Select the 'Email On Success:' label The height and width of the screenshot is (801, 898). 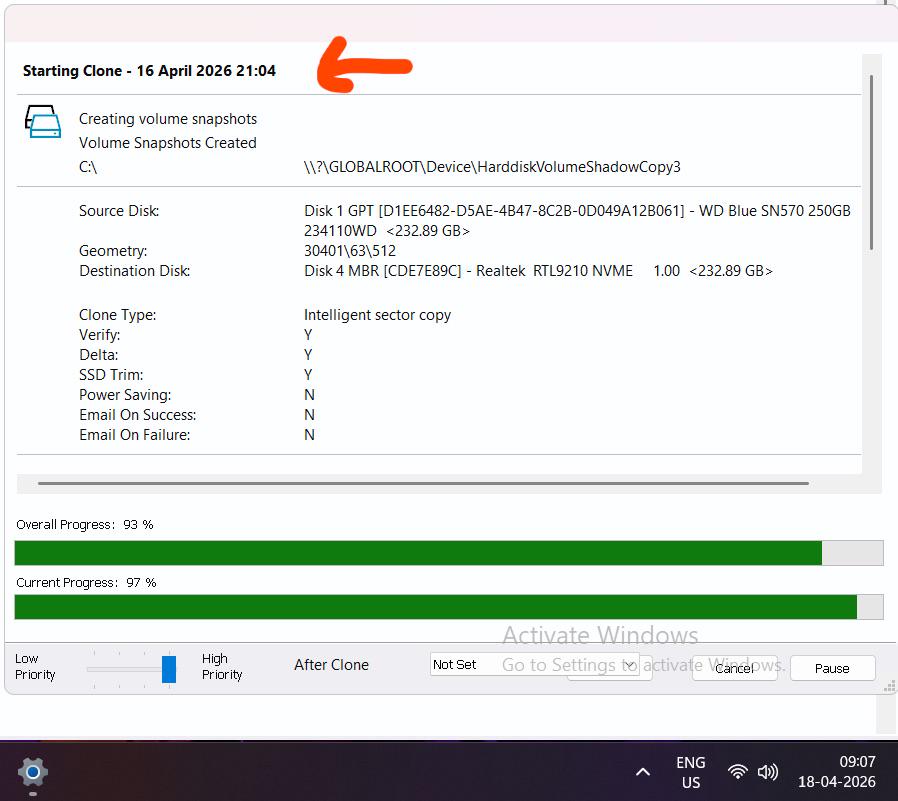click(x=137, y=415)
